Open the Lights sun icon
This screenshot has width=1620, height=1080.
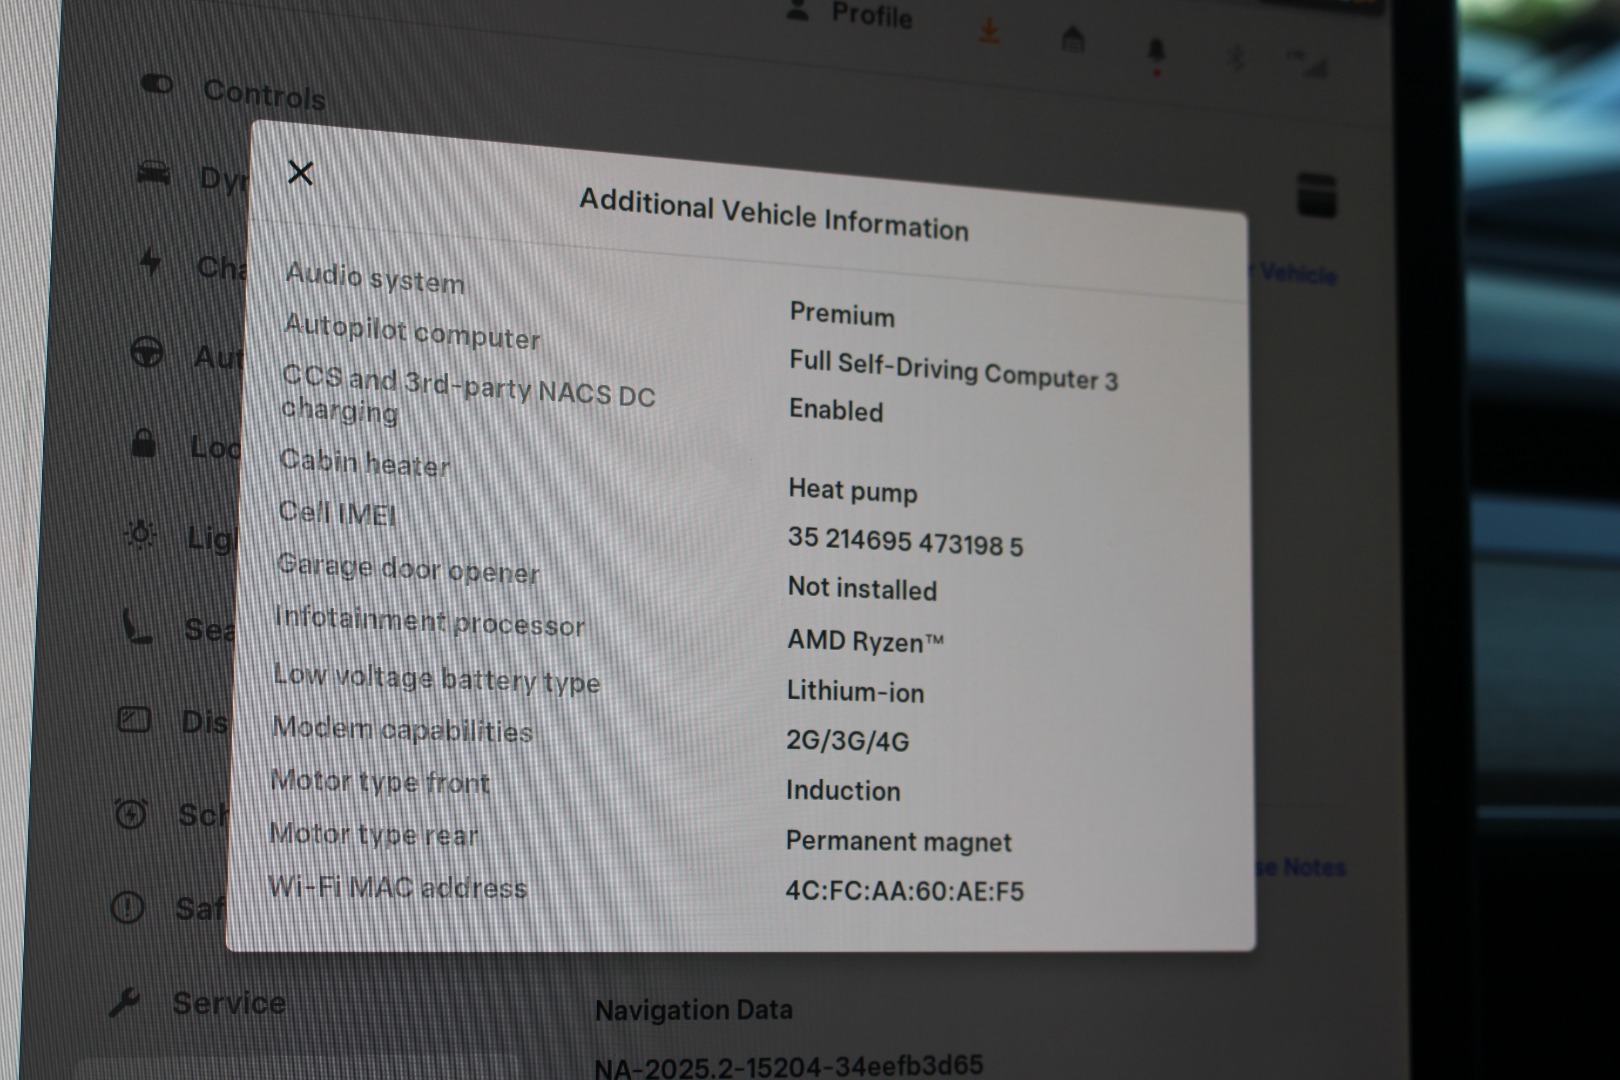[140, 534]
